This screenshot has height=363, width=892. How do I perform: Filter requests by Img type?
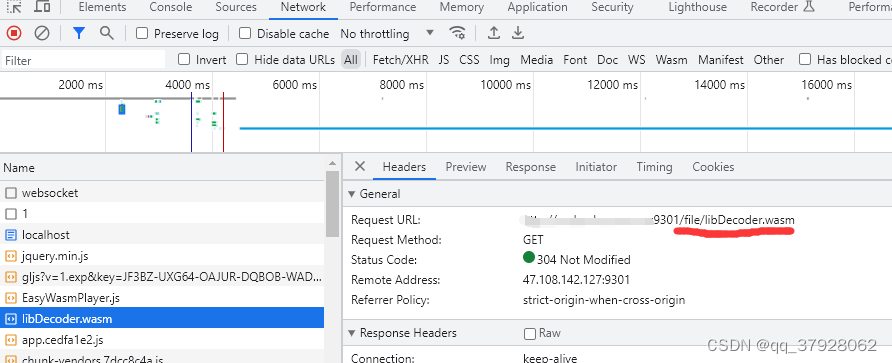coord(499,60)
